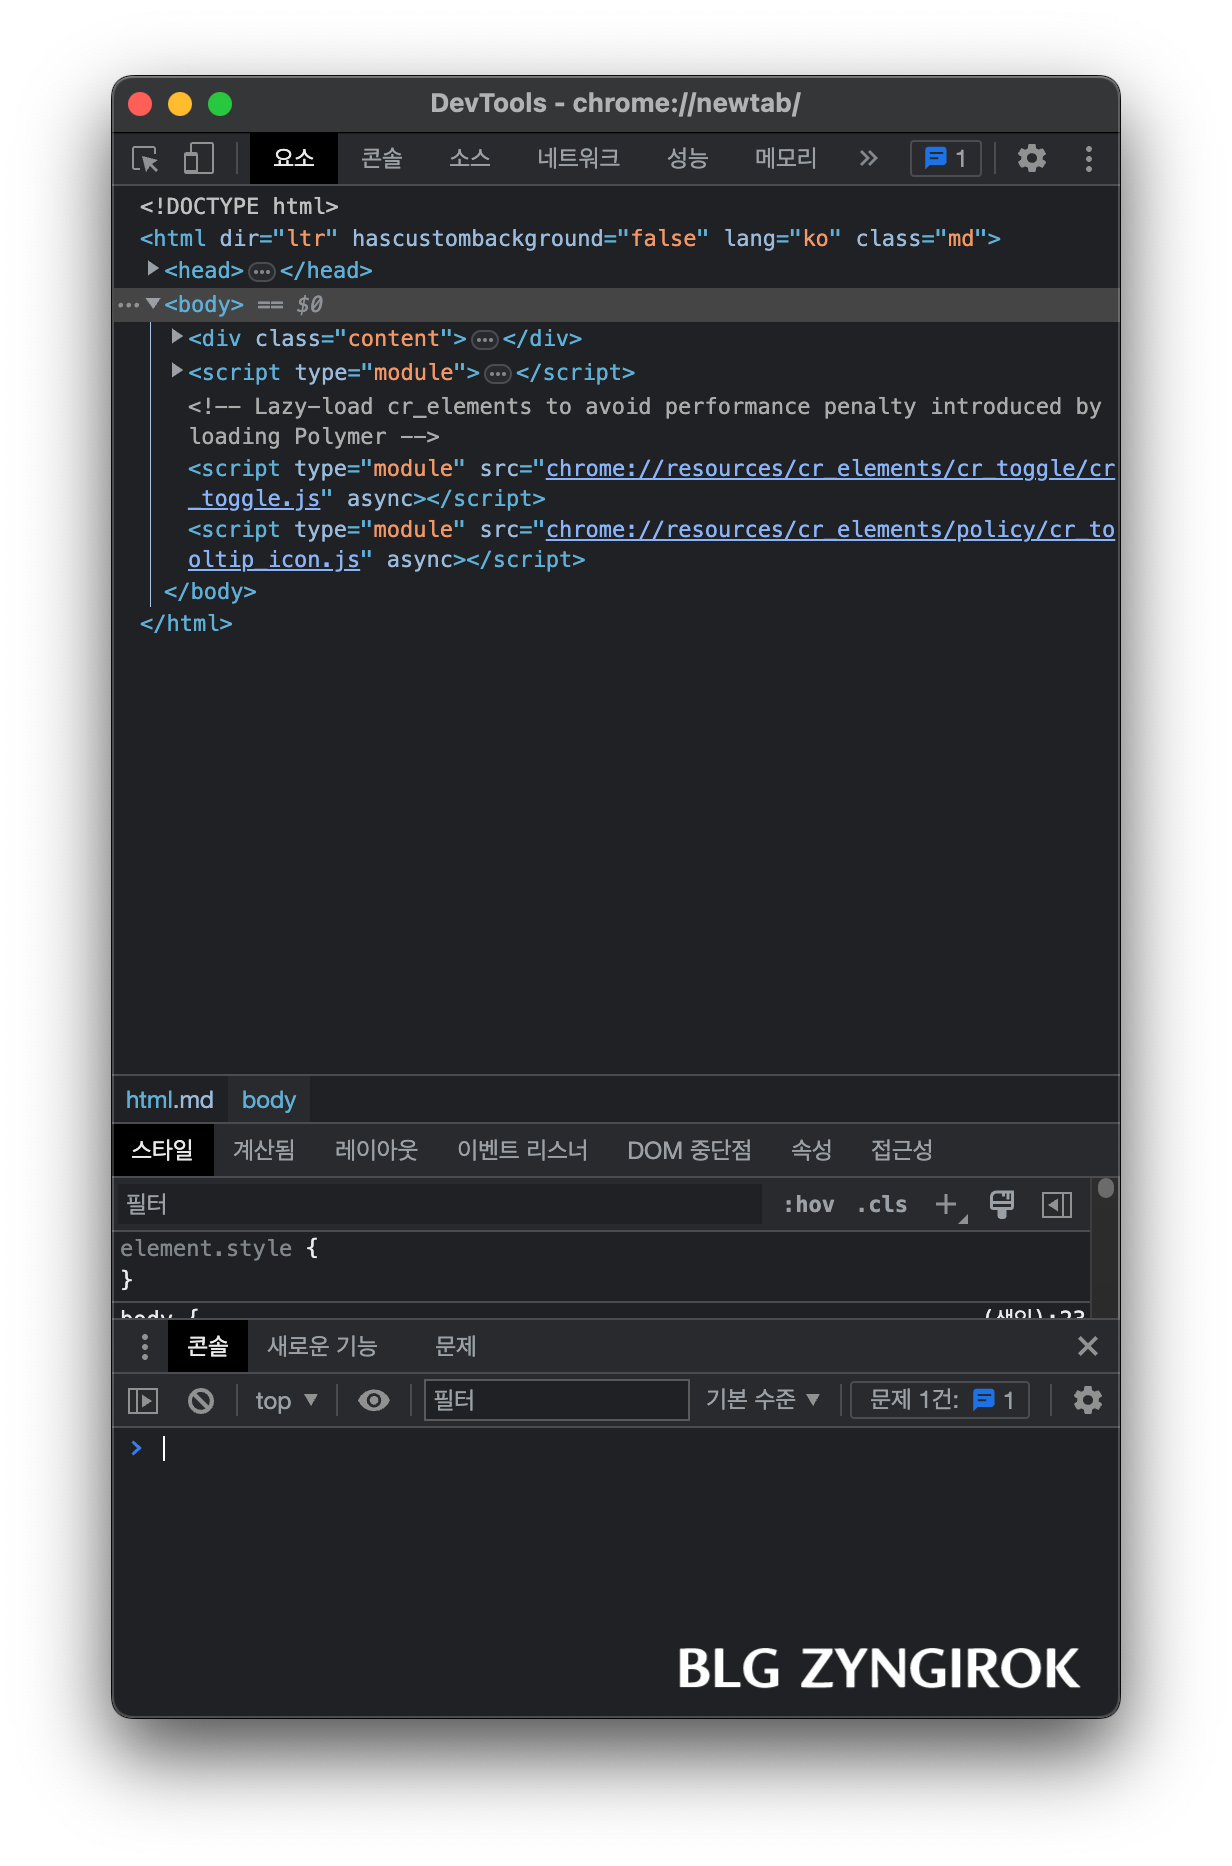Click body in the breadcrumb

coord(269,1100)
